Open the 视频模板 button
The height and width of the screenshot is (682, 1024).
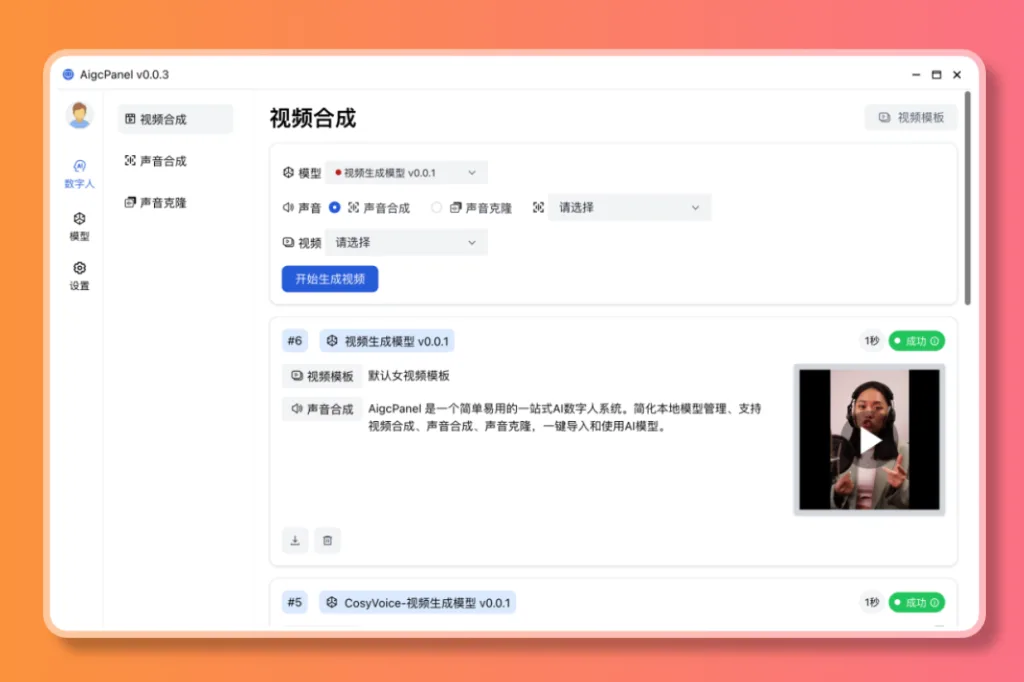point(911,118)
